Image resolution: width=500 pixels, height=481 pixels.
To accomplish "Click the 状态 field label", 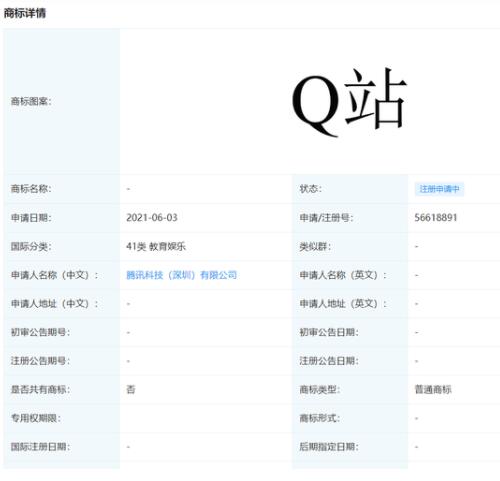I will tap(310, 189).
